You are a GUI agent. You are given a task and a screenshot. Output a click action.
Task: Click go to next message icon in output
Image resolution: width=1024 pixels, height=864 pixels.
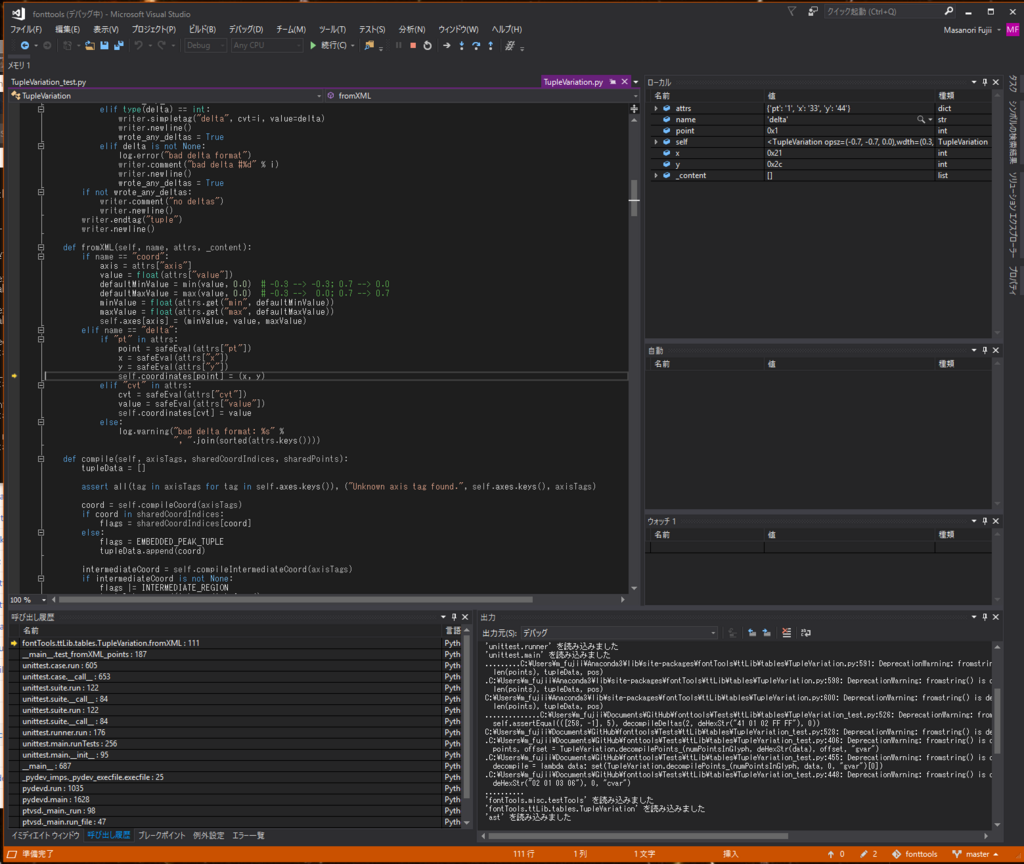point(767,633)
